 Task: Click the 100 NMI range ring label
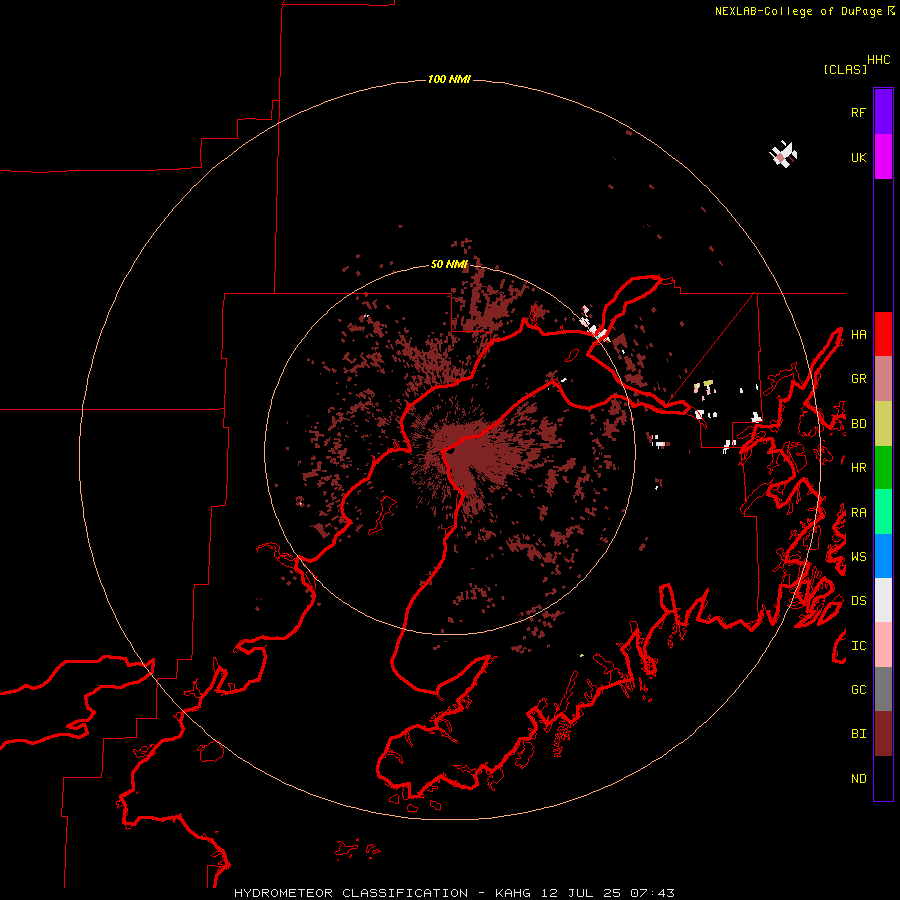click(x=449, y=79)
